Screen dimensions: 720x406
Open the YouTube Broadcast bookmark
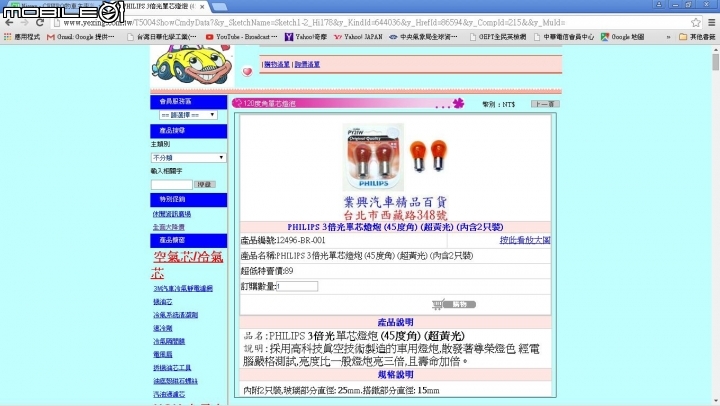242,37
